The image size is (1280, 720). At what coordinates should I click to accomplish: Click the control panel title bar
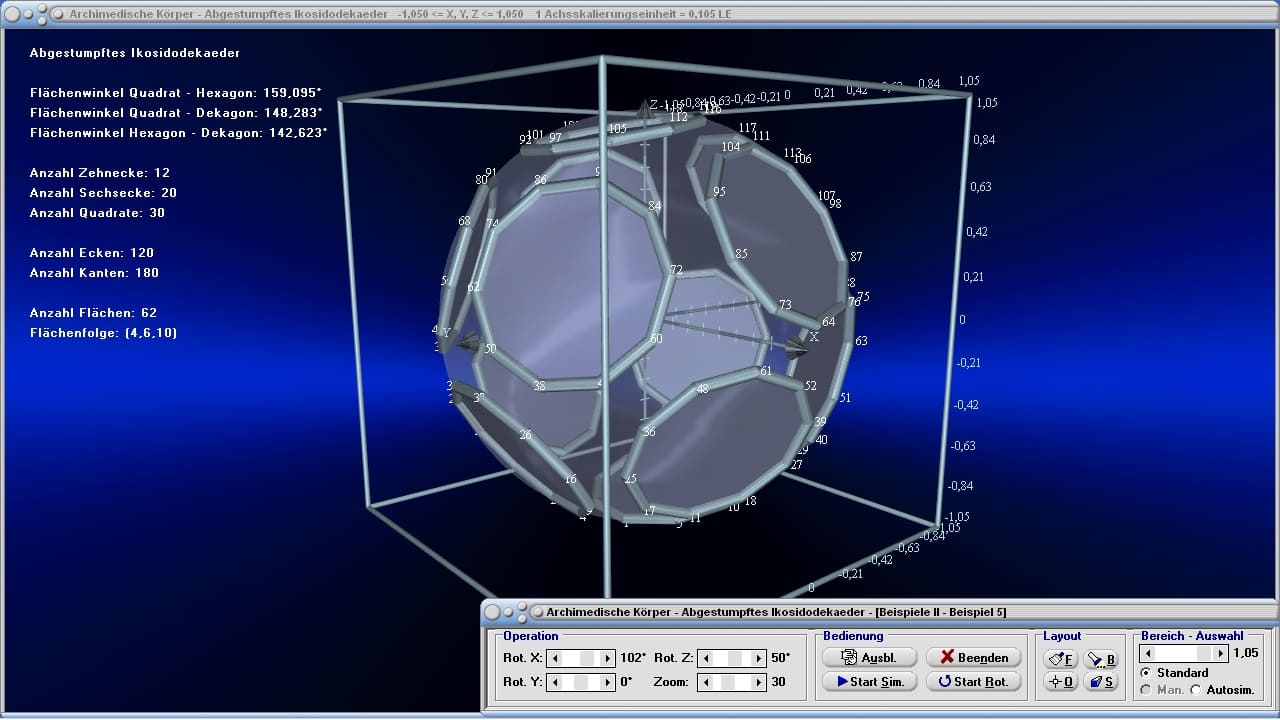click(880, 611)
